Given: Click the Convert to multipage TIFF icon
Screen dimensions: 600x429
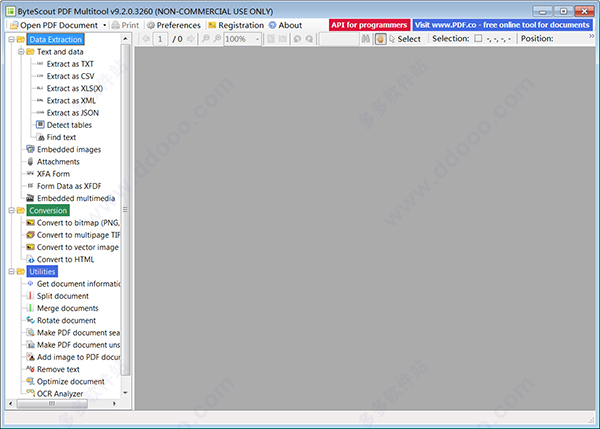Looking at the screenshot, I should point(30,235).
